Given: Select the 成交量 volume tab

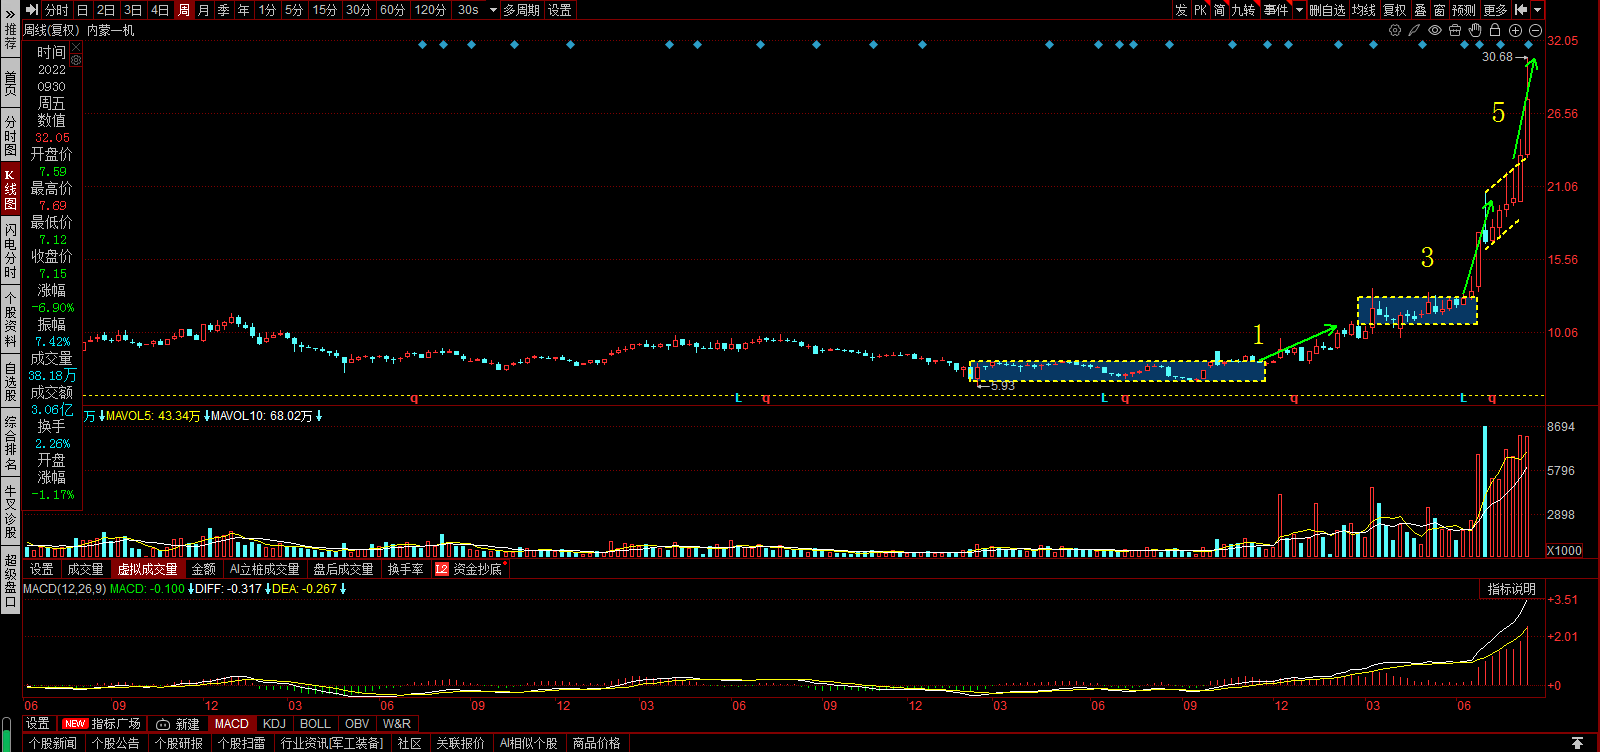Looking at the screenshot, I should [x=85, y=569].
